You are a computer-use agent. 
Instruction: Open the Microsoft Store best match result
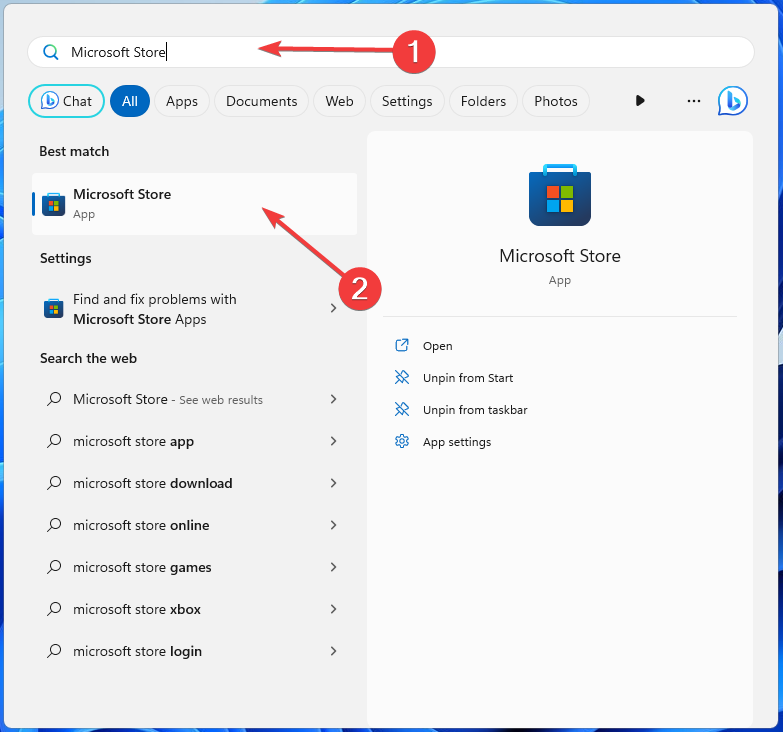pyautogui.click(x=194, y=204)
